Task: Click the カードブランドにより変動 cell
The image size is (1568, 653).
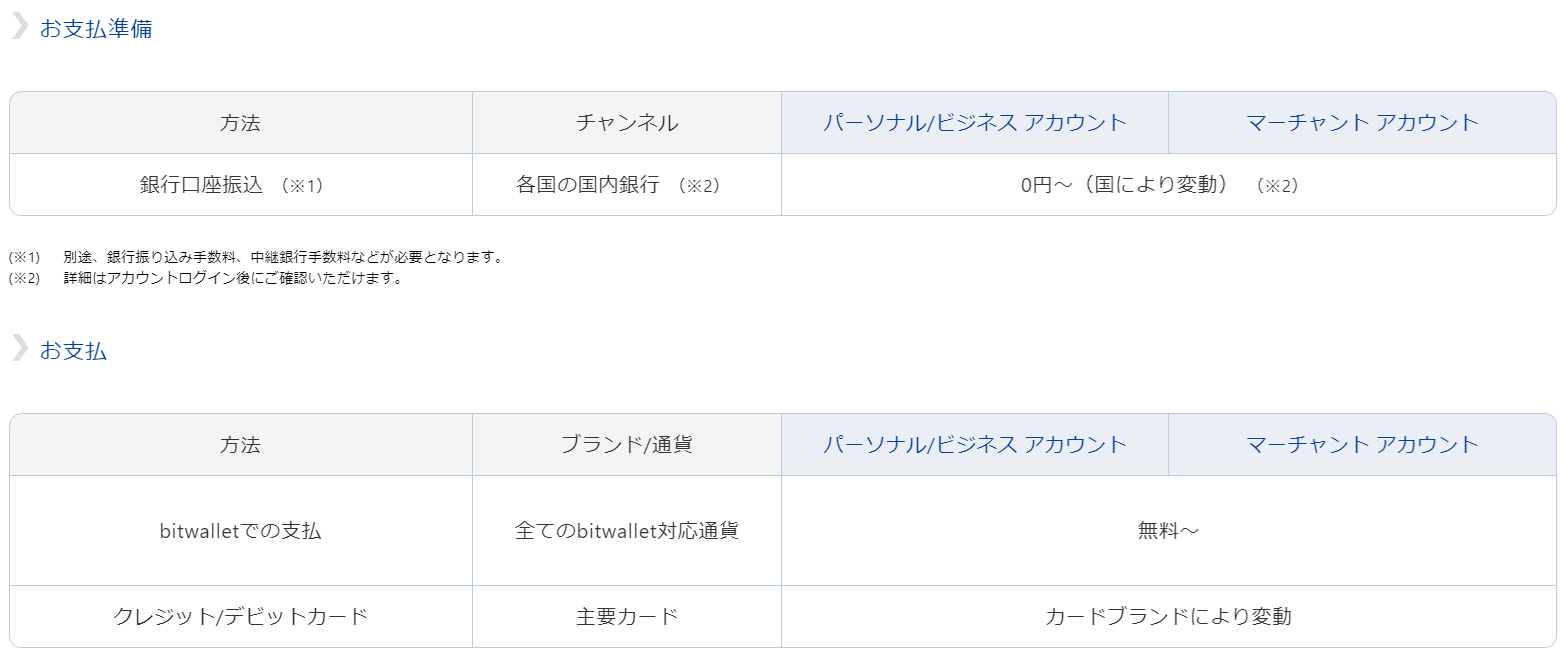Action: (1169, 617)
